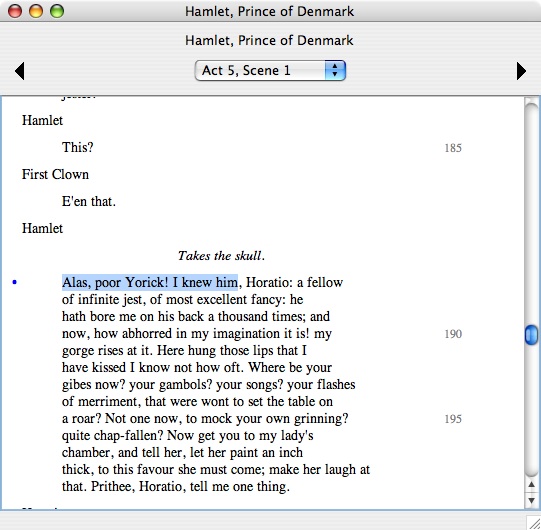Click the line number 195
Image resolution: width=541 pixels, height=530 pixels.
tap(453, 419)
